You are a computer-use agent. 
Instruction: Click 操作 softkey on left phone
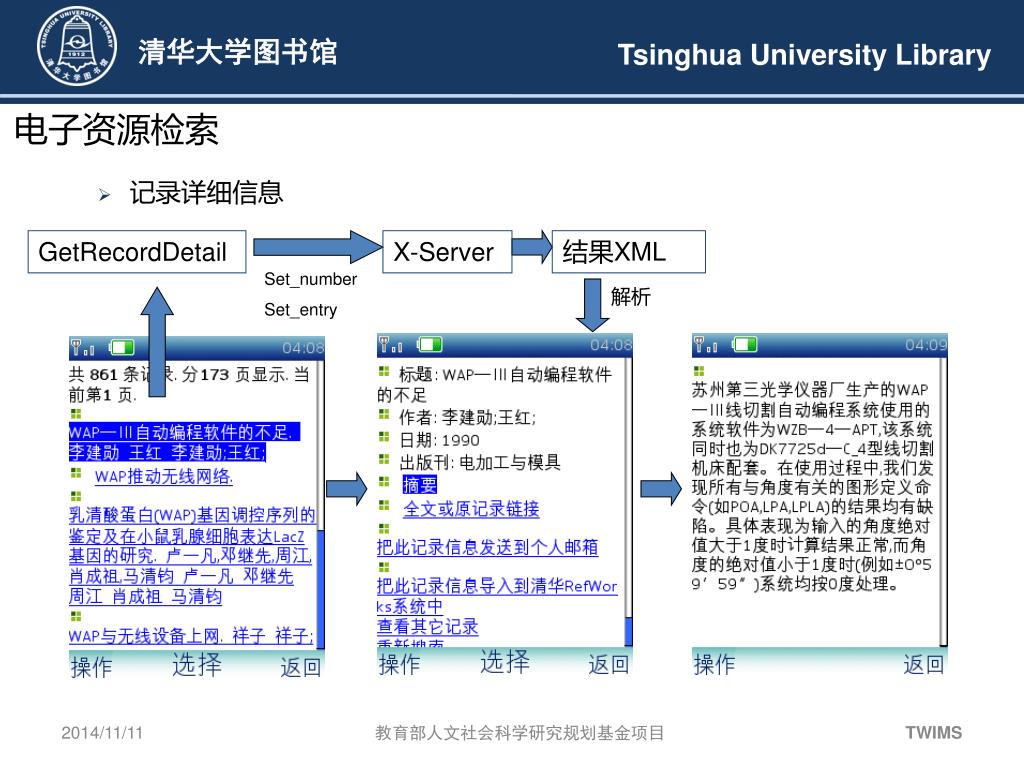point(91,667)
